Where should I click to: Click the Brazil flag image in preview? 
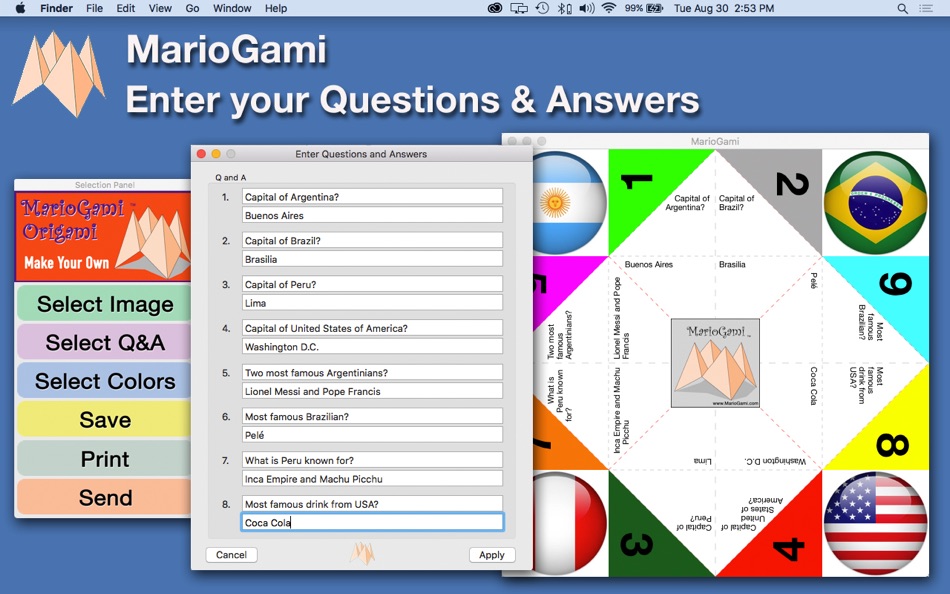point(875,202)
